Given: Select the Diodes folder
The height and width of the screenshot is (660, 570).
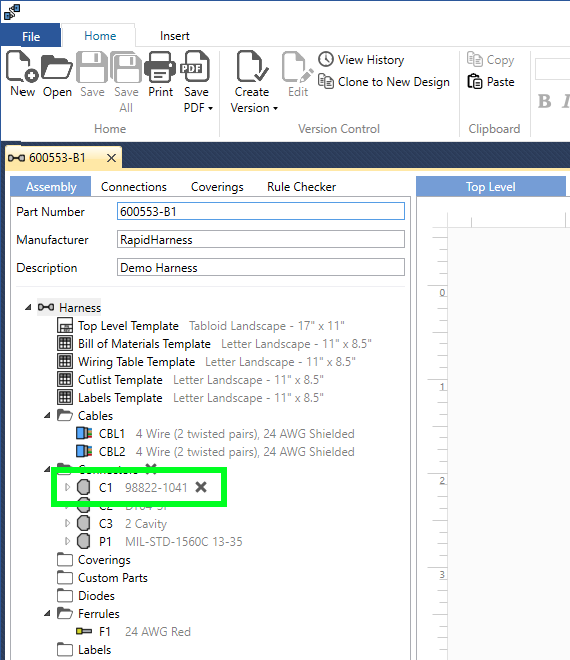Looking at the screenshot, I should tap(86, 596).
